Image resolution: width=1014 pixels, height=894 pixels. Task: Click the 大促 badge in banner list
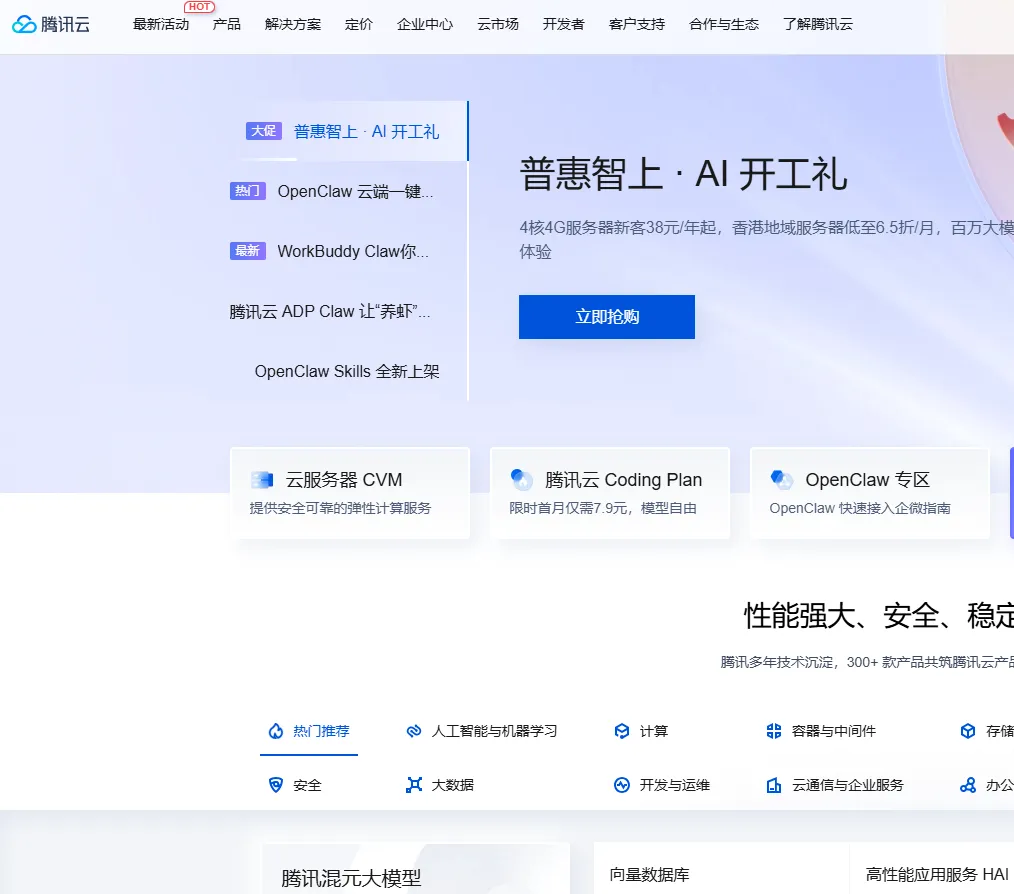pyautogui.click(x=264, y=131)
